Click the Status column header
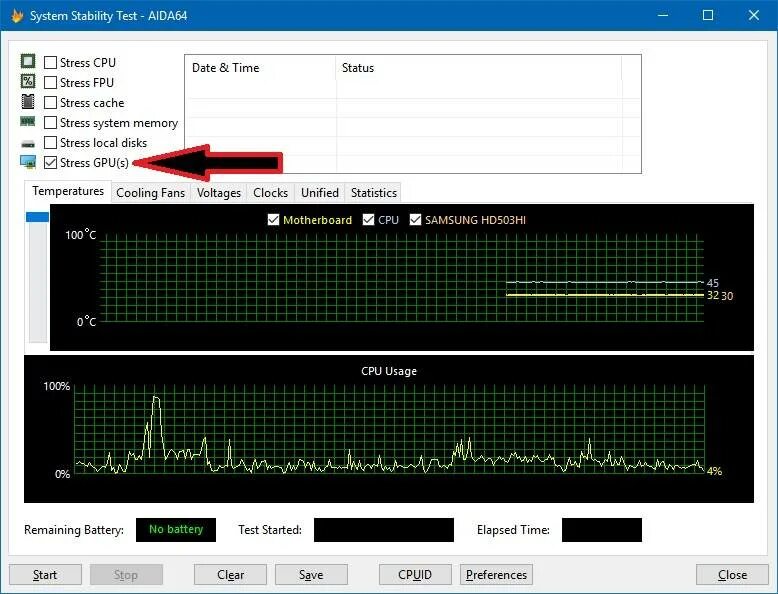The width and height of the screenshot is (778, 594). click(479, 68)
